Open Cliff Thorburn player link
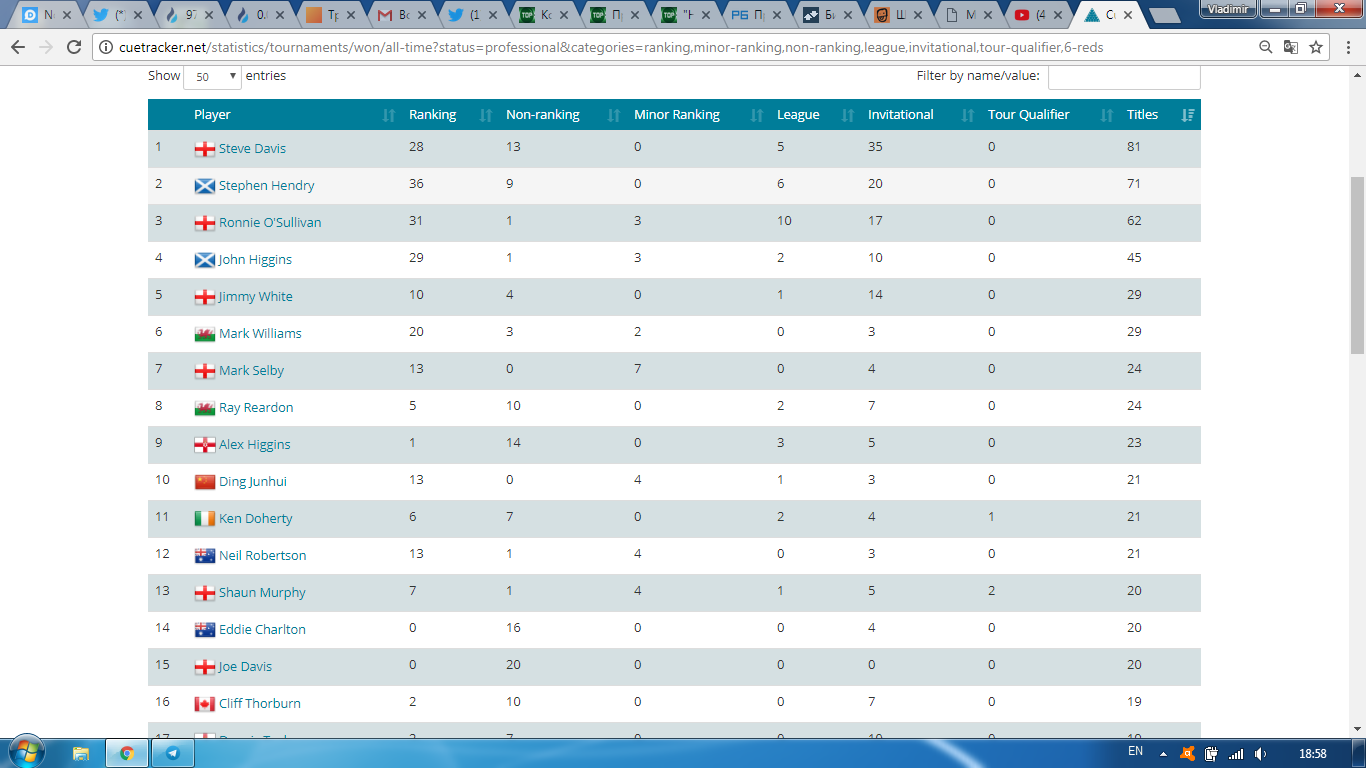Image resolution: width=1366 pixels, height=768 pixels. [260, 703]
